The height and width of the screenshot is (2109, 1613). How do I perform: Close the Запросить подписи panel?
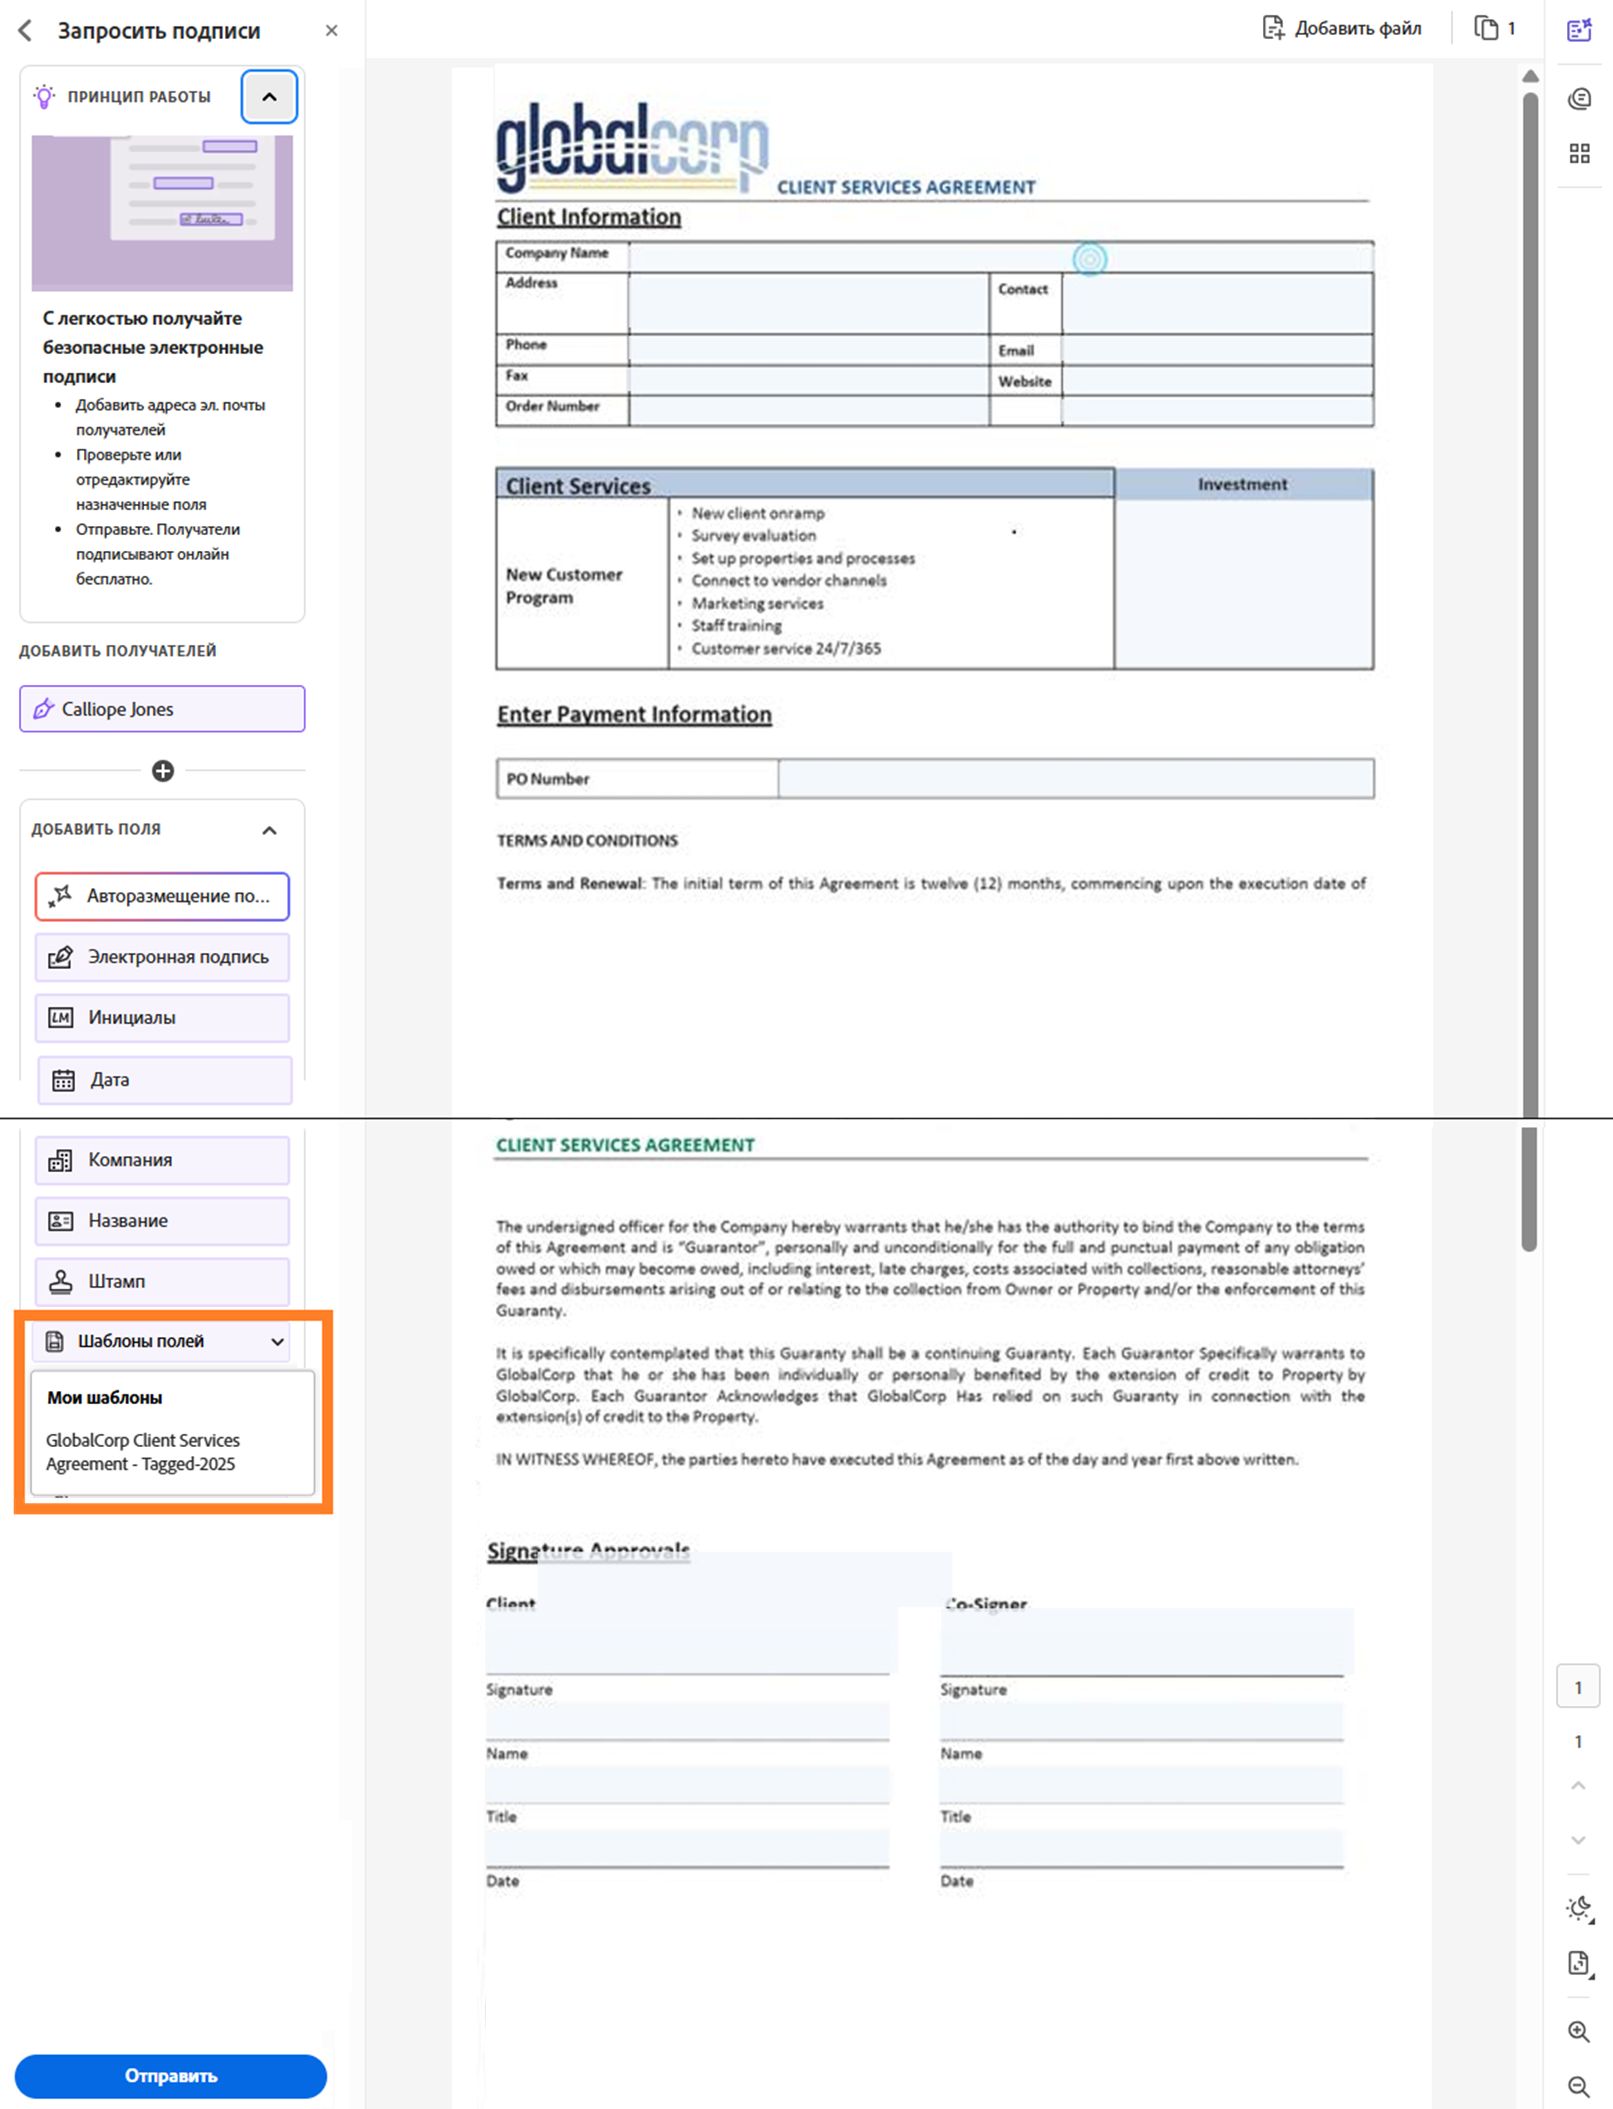coord(332,31)
